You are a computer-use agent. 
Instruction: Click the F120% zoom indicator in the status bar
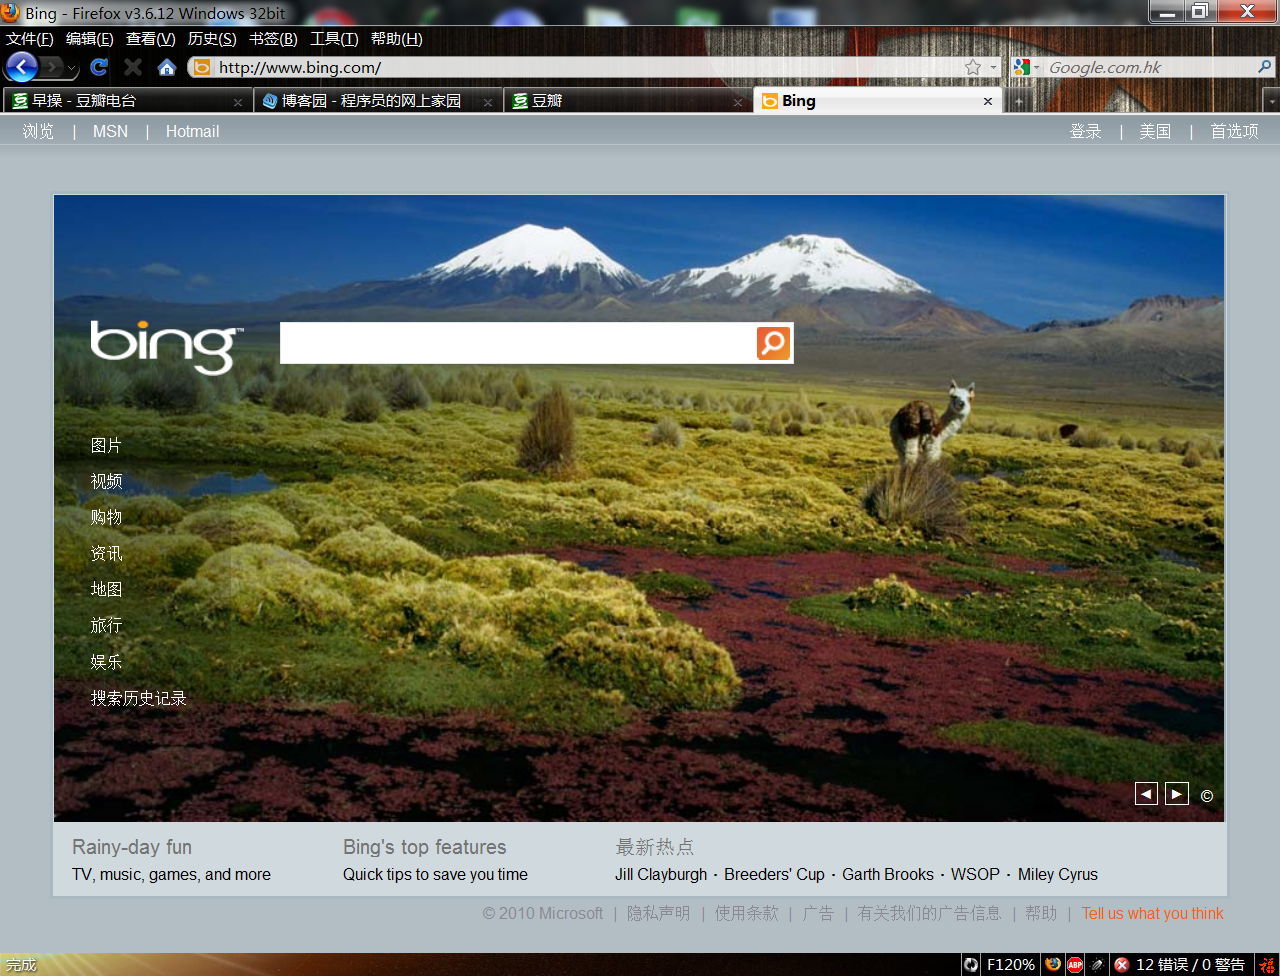coord(1011,964)
